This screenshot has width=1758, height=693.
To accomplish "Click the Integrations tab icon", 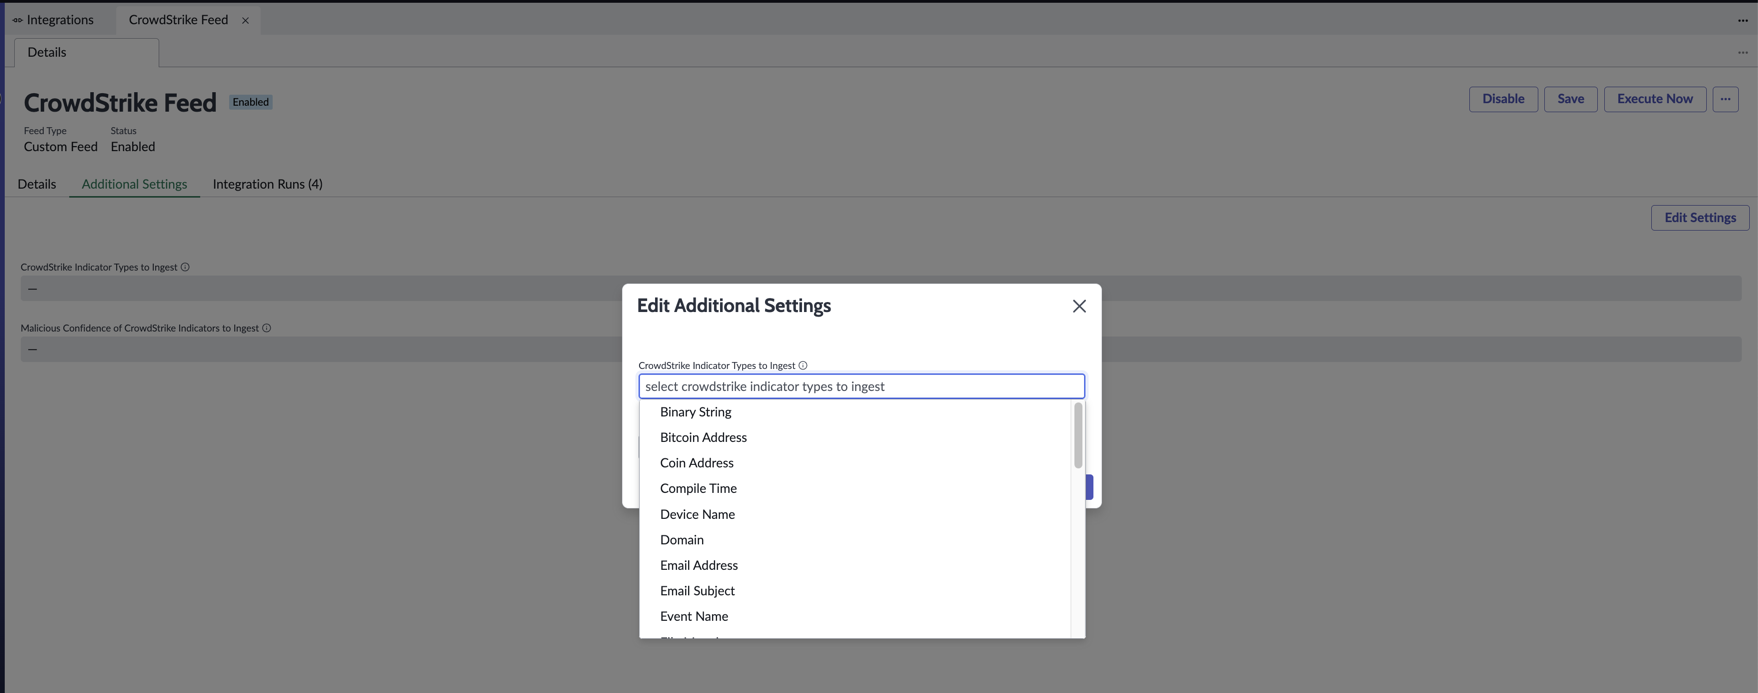I will click(17, 20).
